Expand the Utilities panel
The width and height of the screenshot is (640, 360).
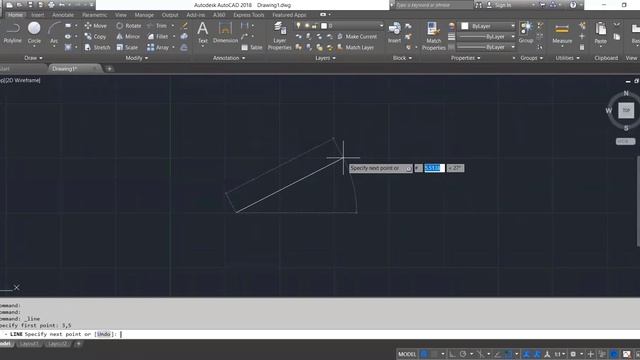[567, 58]
